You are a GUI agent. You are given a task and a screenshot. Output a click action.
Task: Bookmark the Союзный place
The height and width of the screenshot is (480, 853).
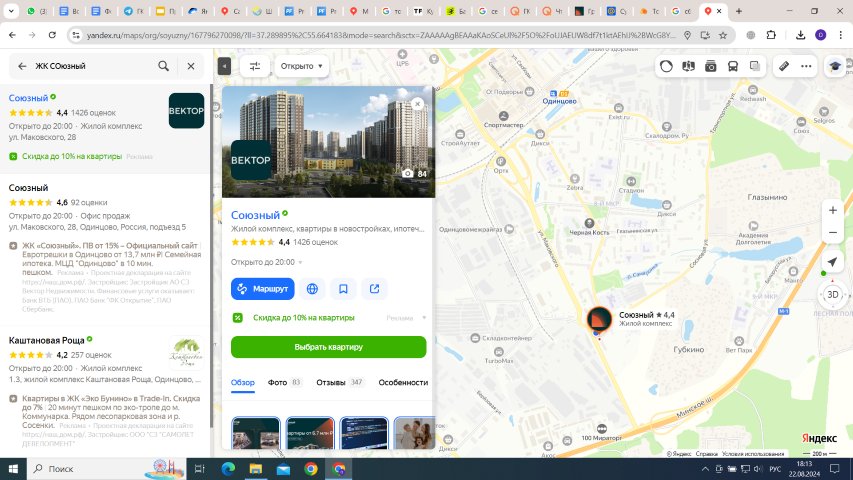coord(343,289)
